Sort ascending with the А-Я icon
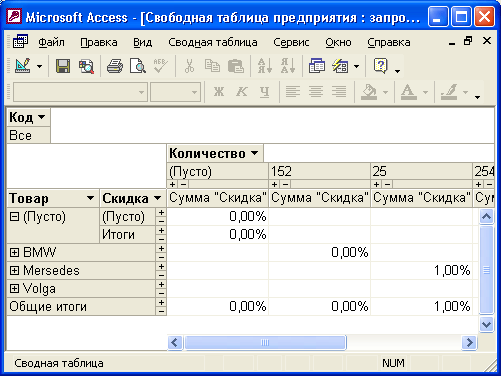The image size is (501, 376). pyautogui.click(x=265, y=66)
